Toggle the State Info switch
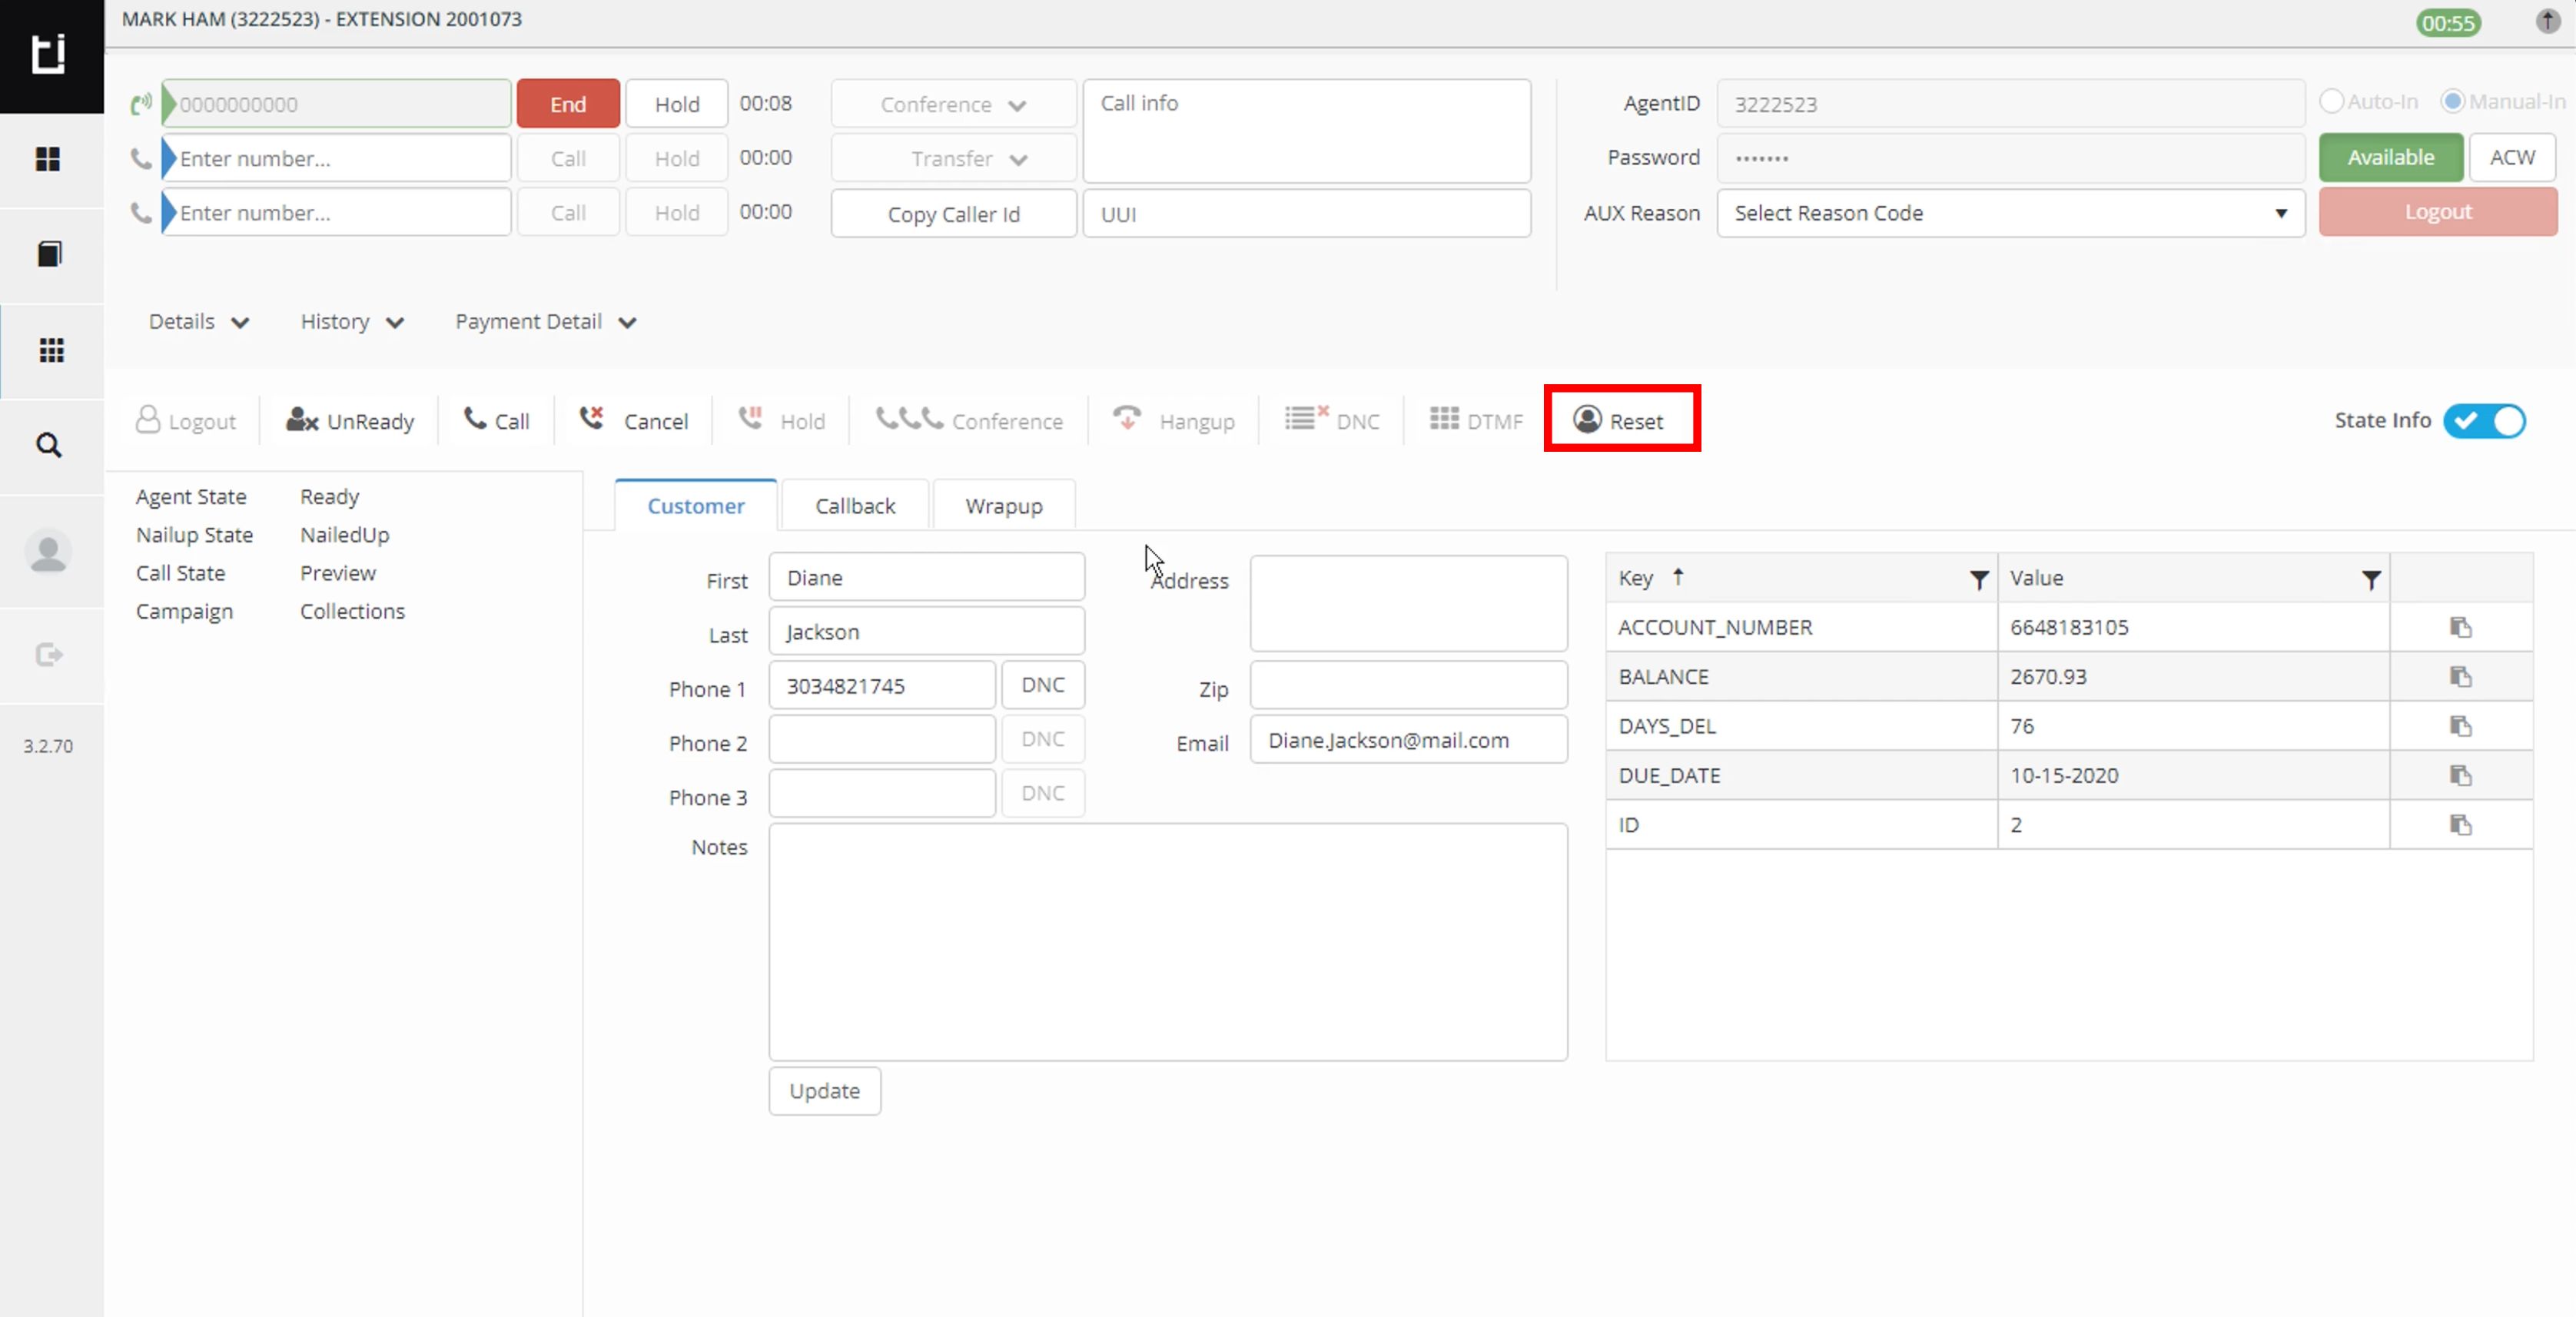2576x1317 pixels. click(2484, 421)
